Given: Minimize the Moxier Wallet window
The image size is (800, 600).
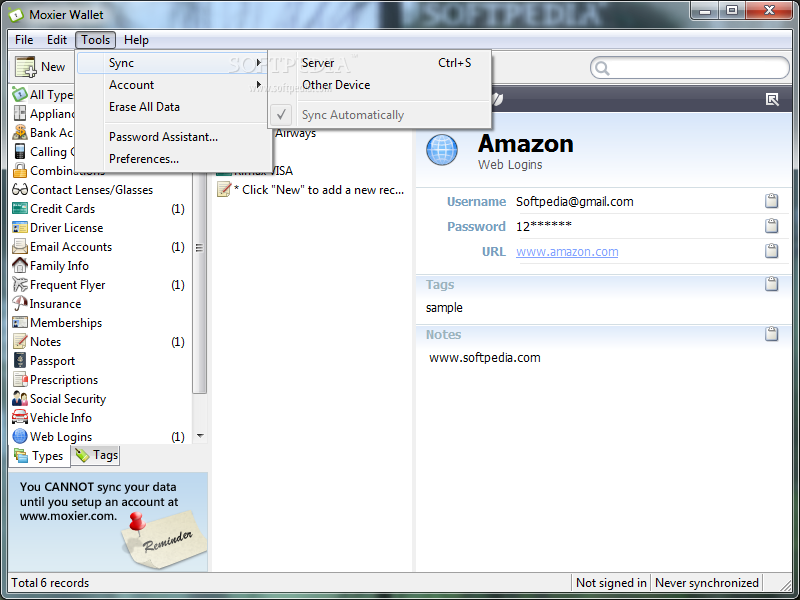Looking at the screenshot, I should click(705, 10).
